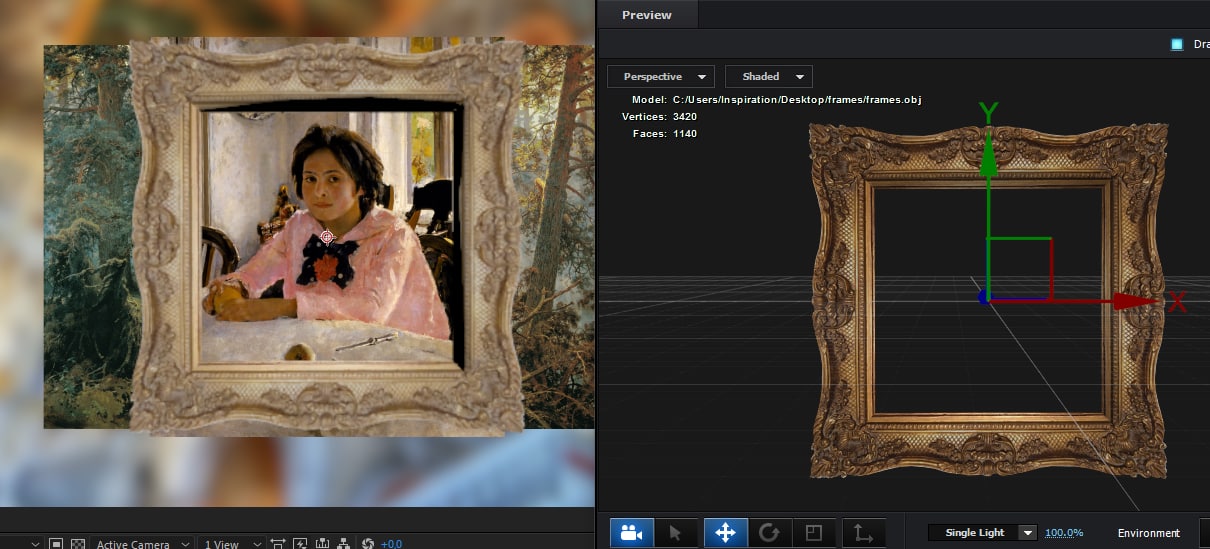This screenshot has width=1210, height=549.
Task: Click the model path frames.obj text
Action: pyautogui.click(x=796, y=100)
